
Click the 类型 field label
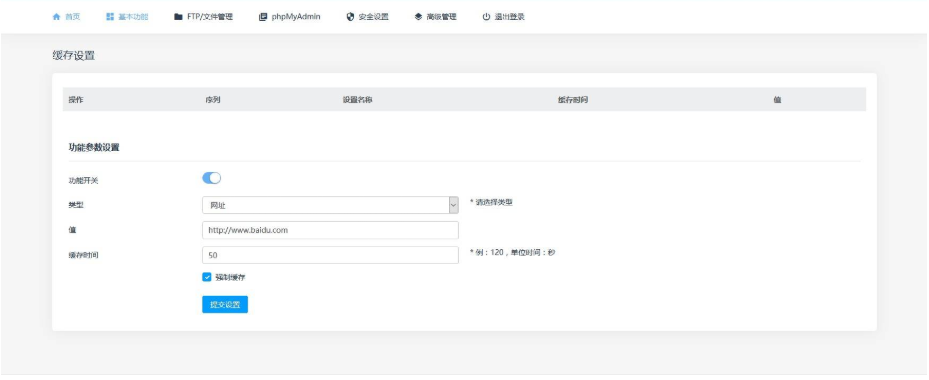click(76, 205)
